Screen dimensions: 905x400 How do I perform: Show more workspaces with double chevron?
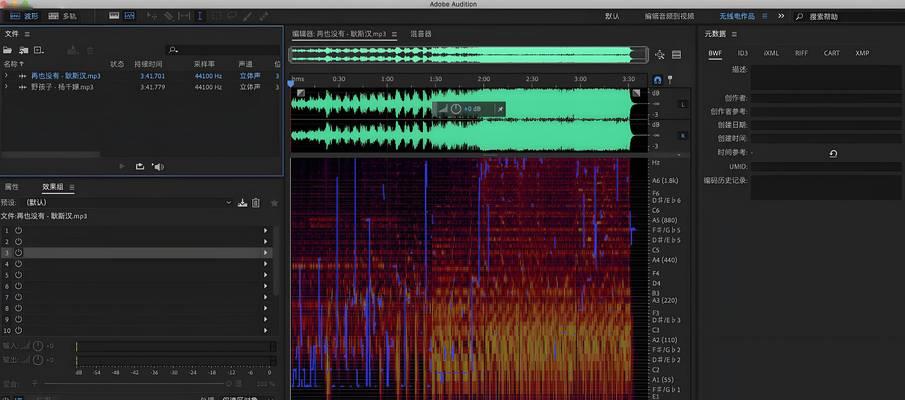pos(781,16)
